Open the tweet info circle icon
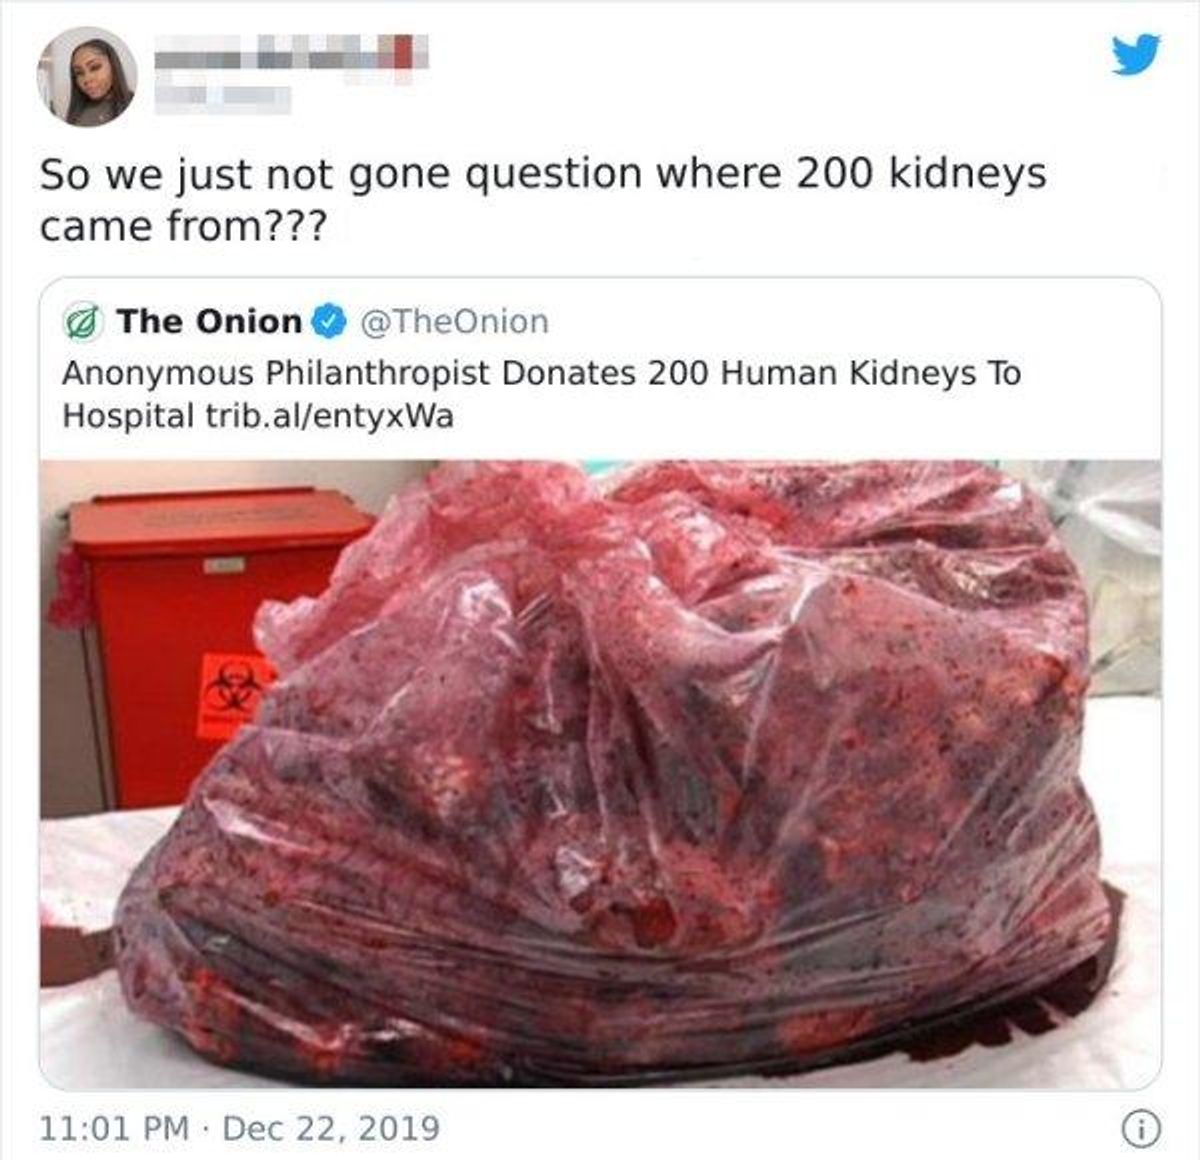 click(x=1136, y=1129)
